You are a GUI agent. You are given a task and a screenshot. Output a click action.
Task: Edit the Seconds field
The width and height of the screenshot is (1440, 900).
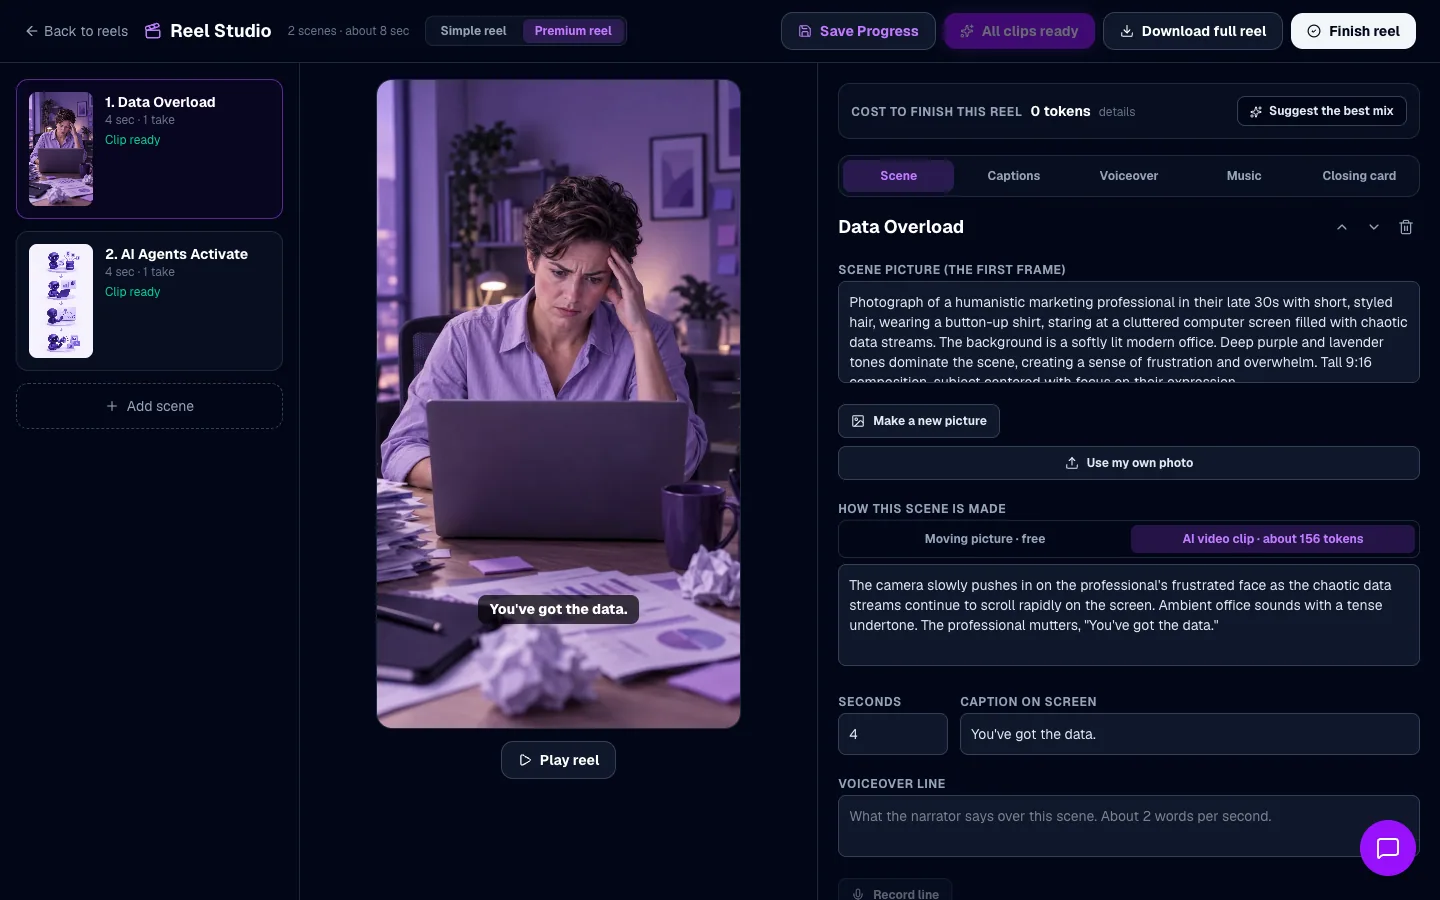tap(892, 734)
